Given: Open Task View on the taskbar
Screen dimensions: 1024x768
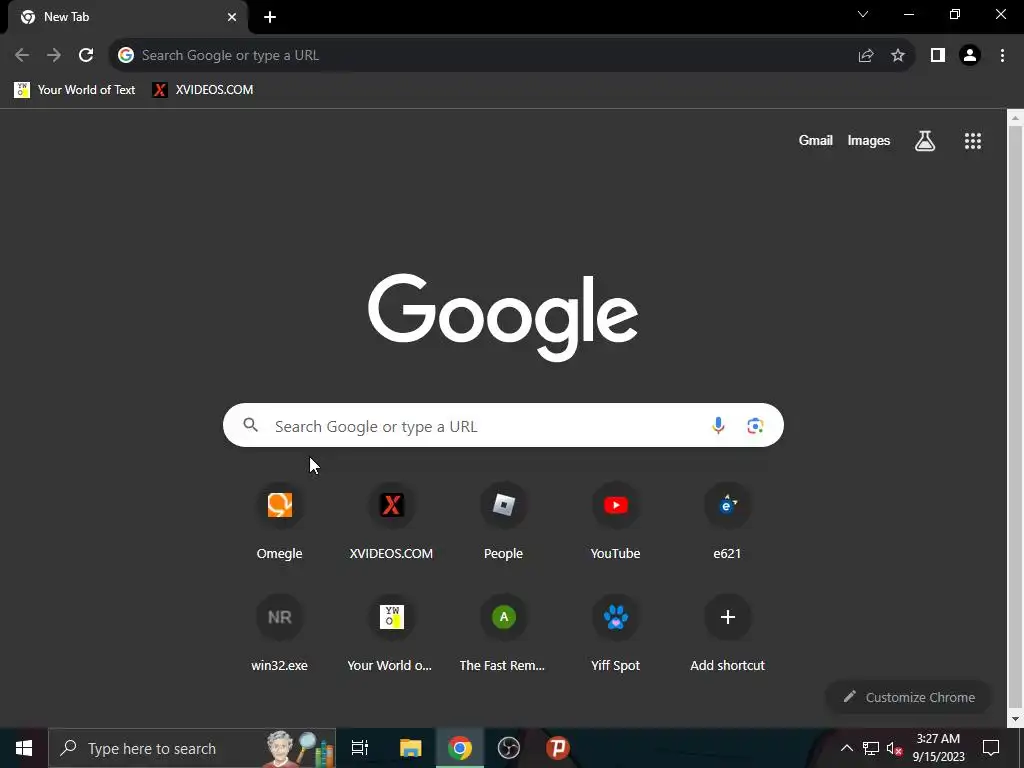Looking at the screenshot, I should click(360, 748).
